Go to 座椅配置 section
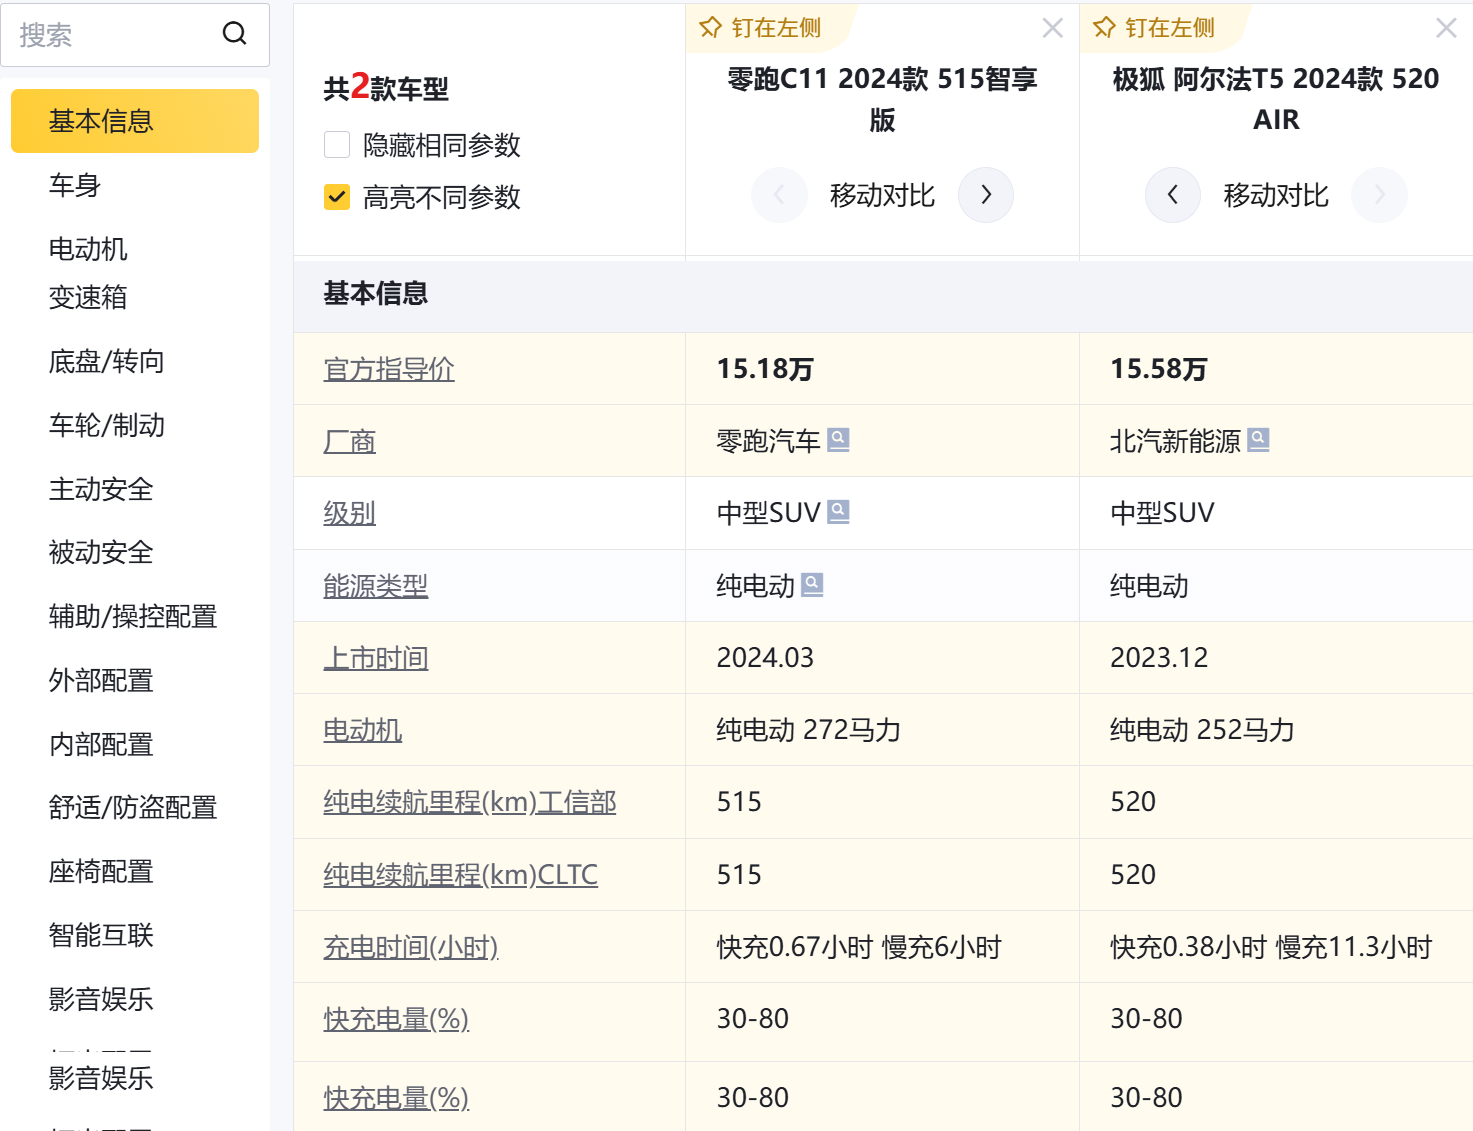This screenshot has width=1473, height=1131. [101, 871]
